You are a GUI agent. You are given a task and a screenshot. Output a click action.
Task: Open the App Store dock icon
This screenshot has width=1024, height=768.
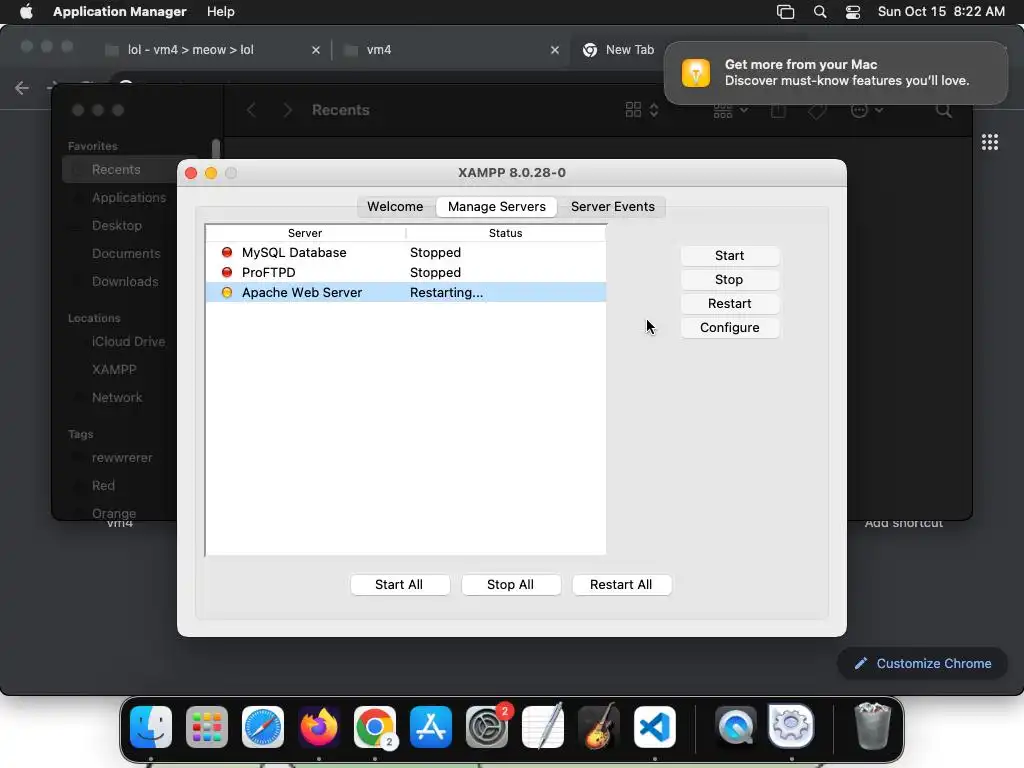[x=431, y=726]
